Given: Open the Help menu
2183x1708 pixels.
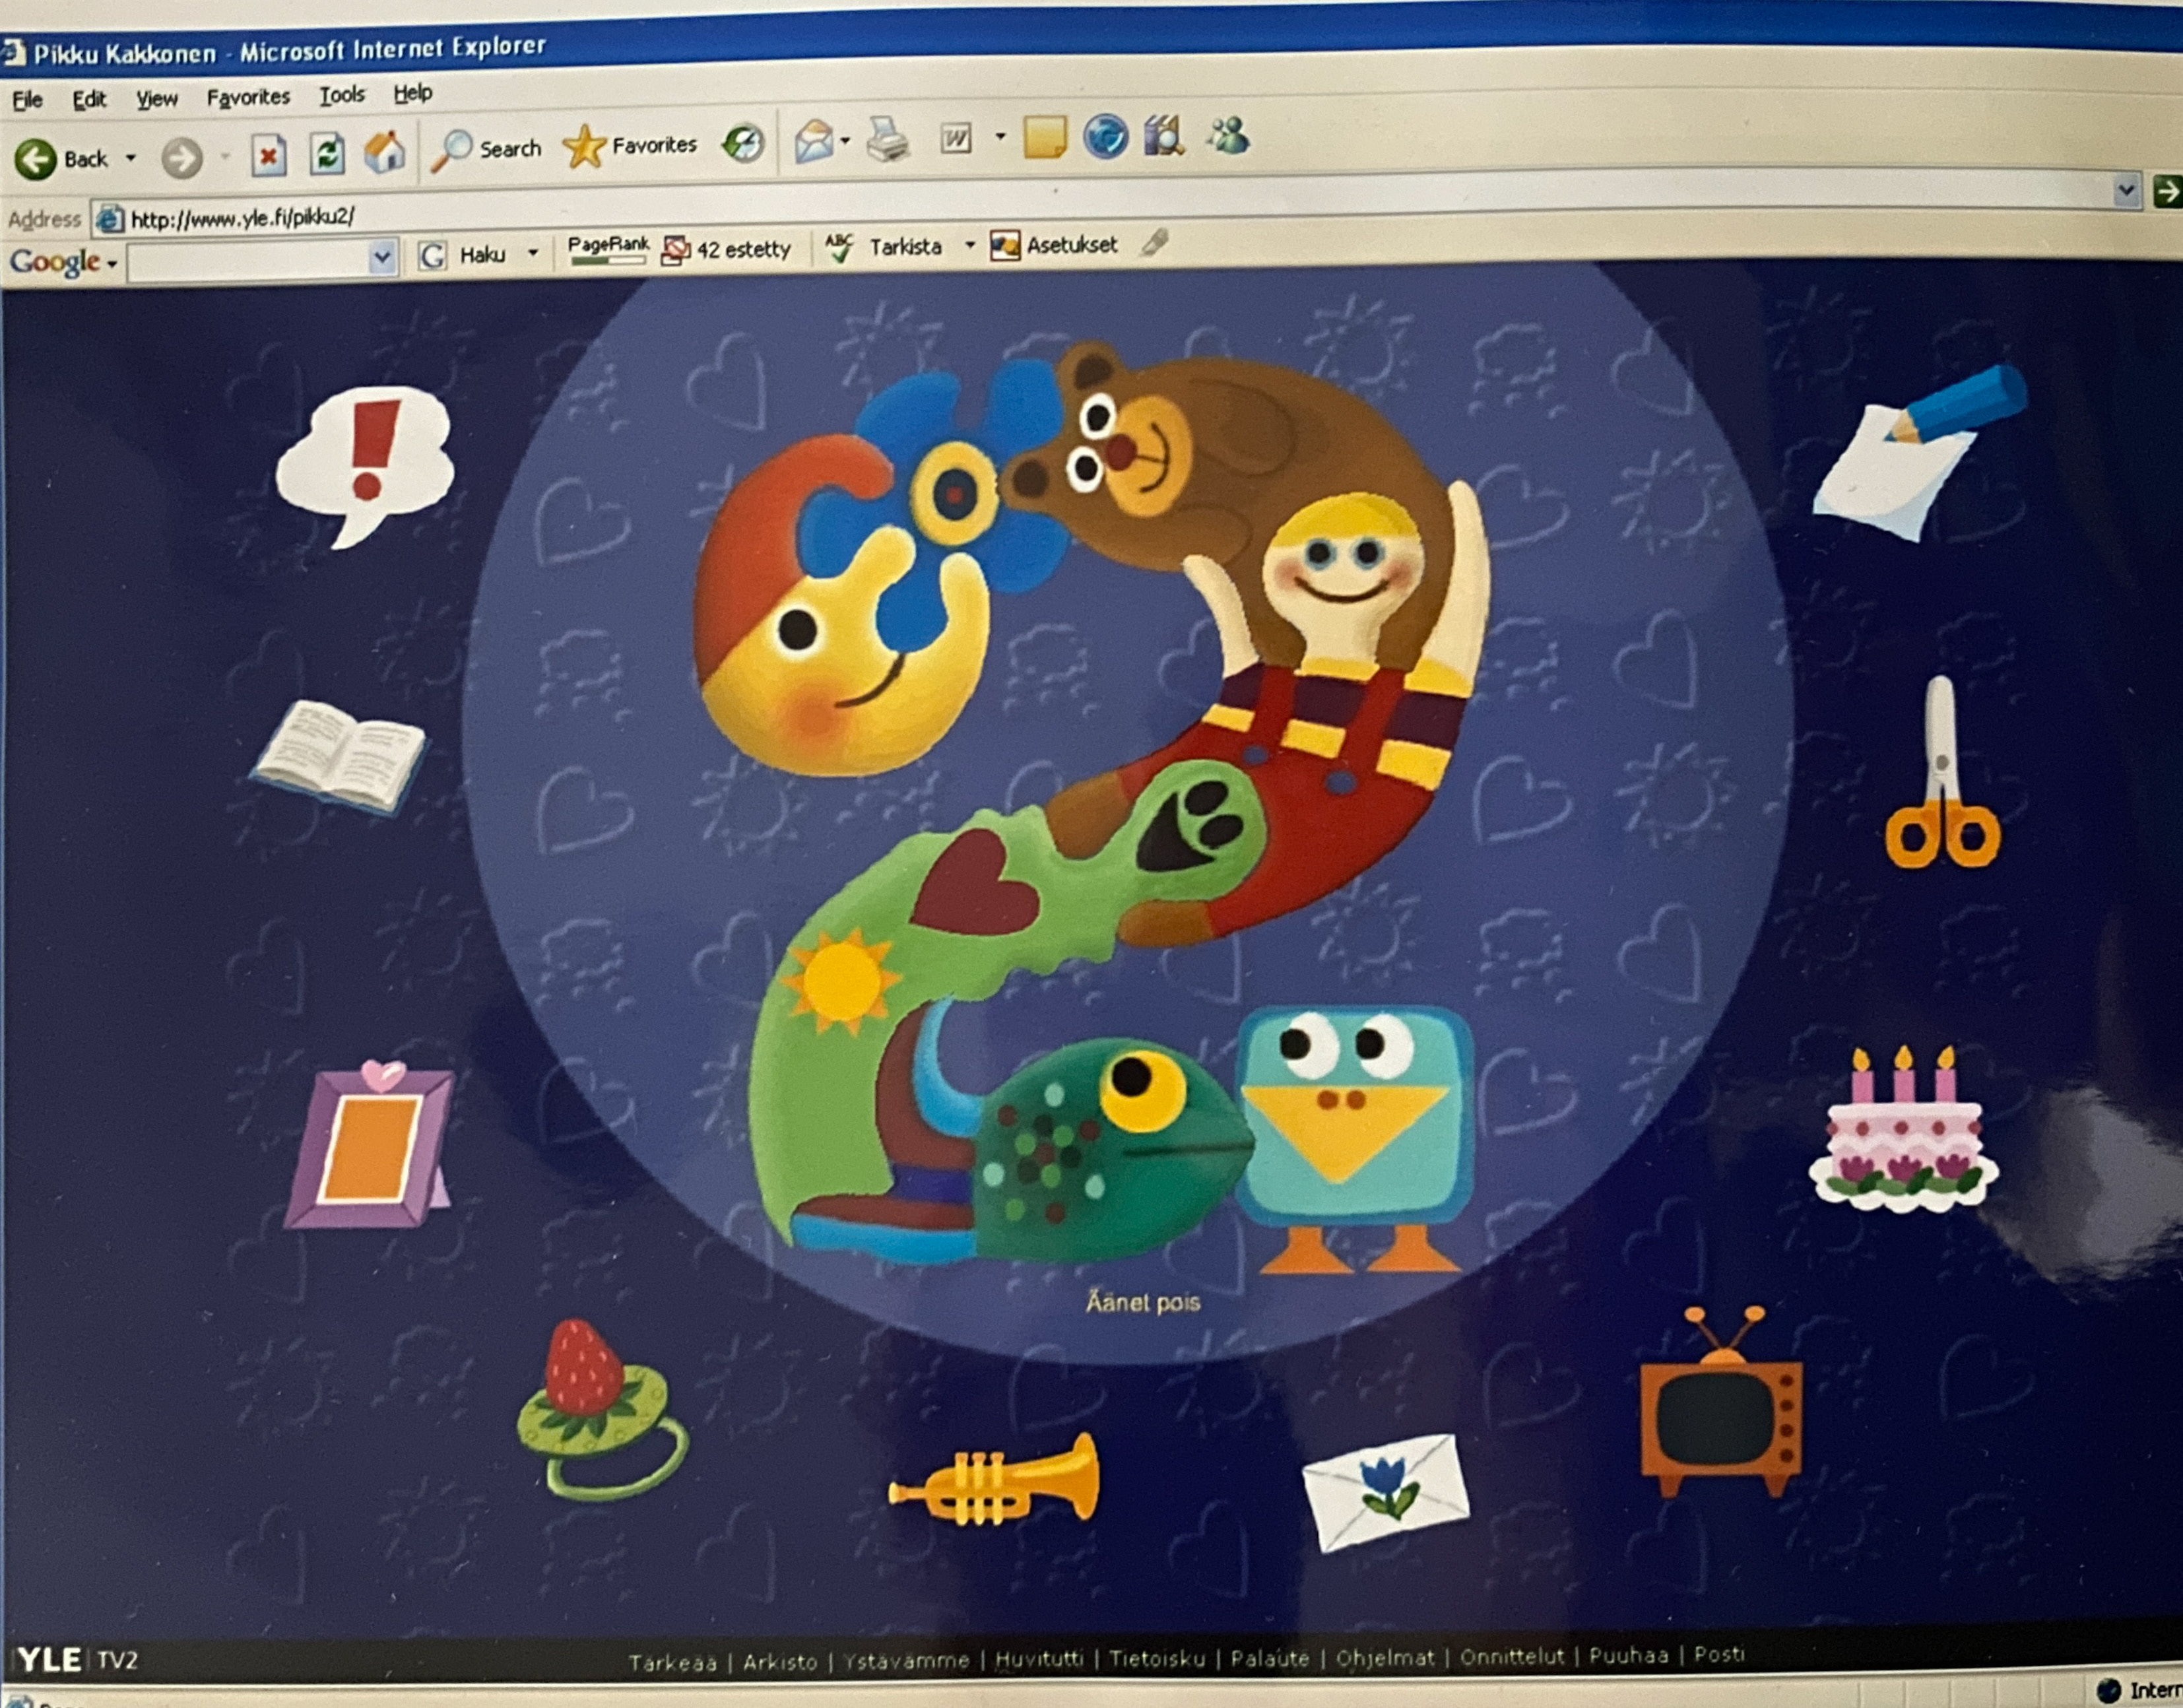Looking at the screenshot, I should (x=412, y=93).
